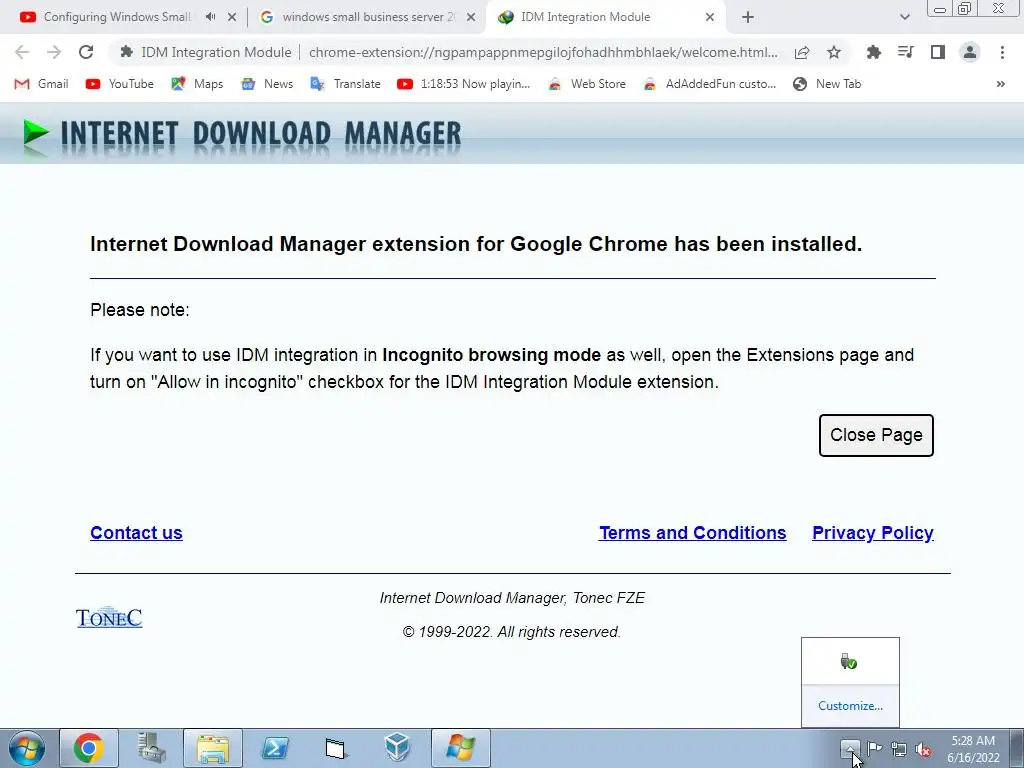Collapse the hidden tray icons arrow
This screenshot has width=1024, height=768.
(x=850, y=748)
